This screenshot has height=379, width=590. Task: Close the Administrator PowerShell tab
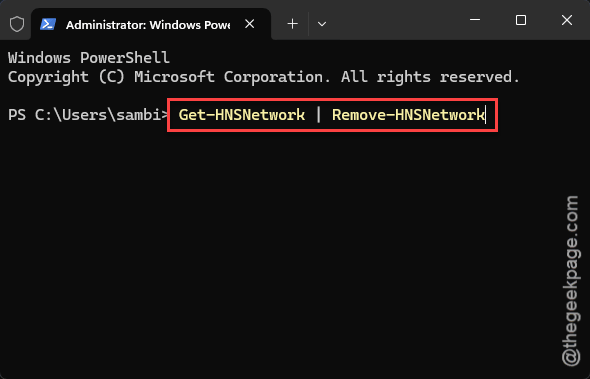249,24
